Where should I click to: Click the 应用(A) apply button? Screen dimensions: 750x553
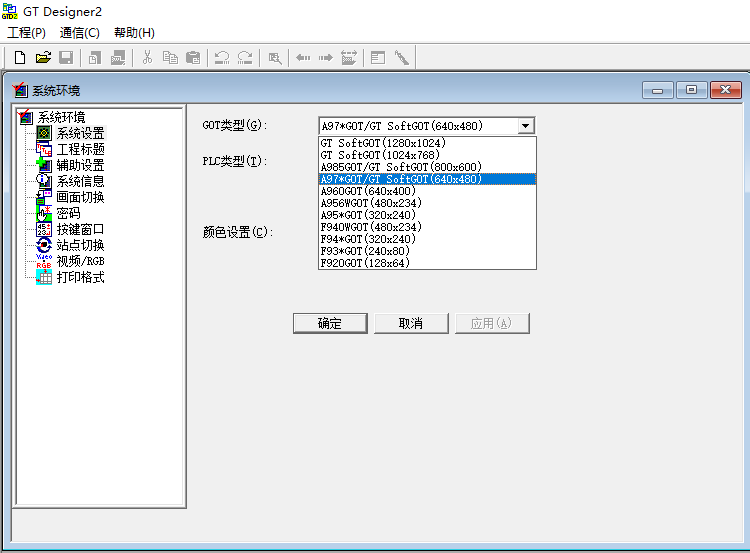pyautogui.click(x=492, y=323)
